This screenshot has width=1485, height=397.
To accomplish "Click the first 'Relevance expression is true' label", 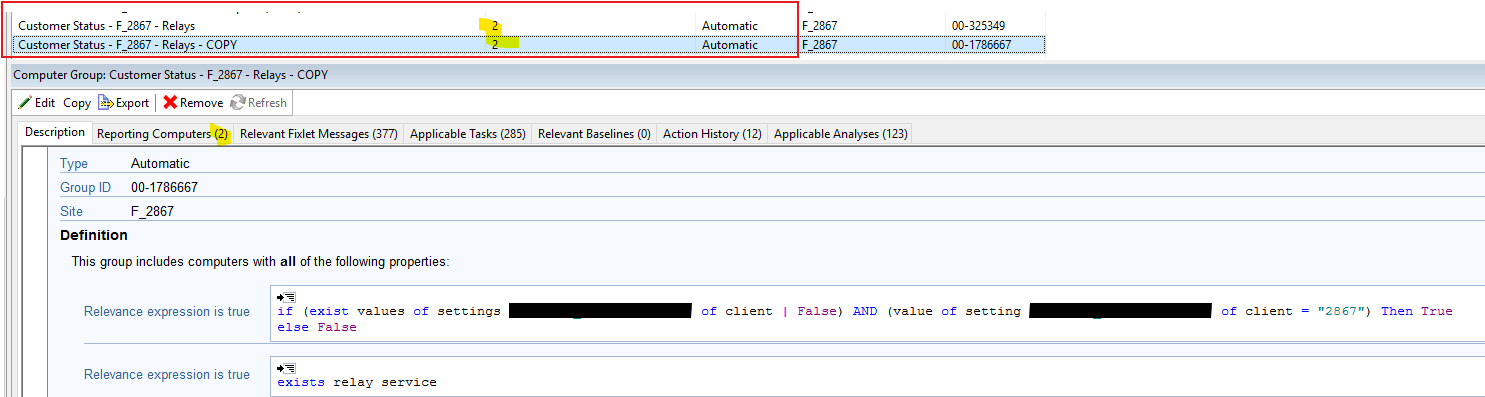I will tap(167, 312).
